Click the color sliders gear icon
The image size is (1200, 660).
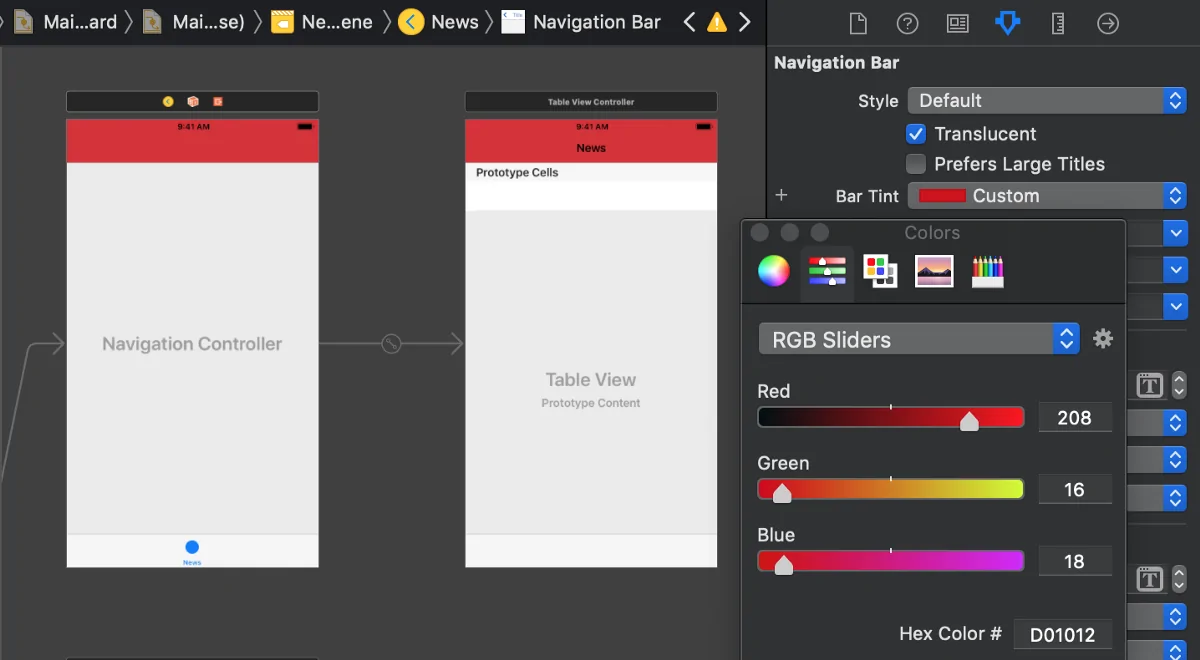[1103, 339]
